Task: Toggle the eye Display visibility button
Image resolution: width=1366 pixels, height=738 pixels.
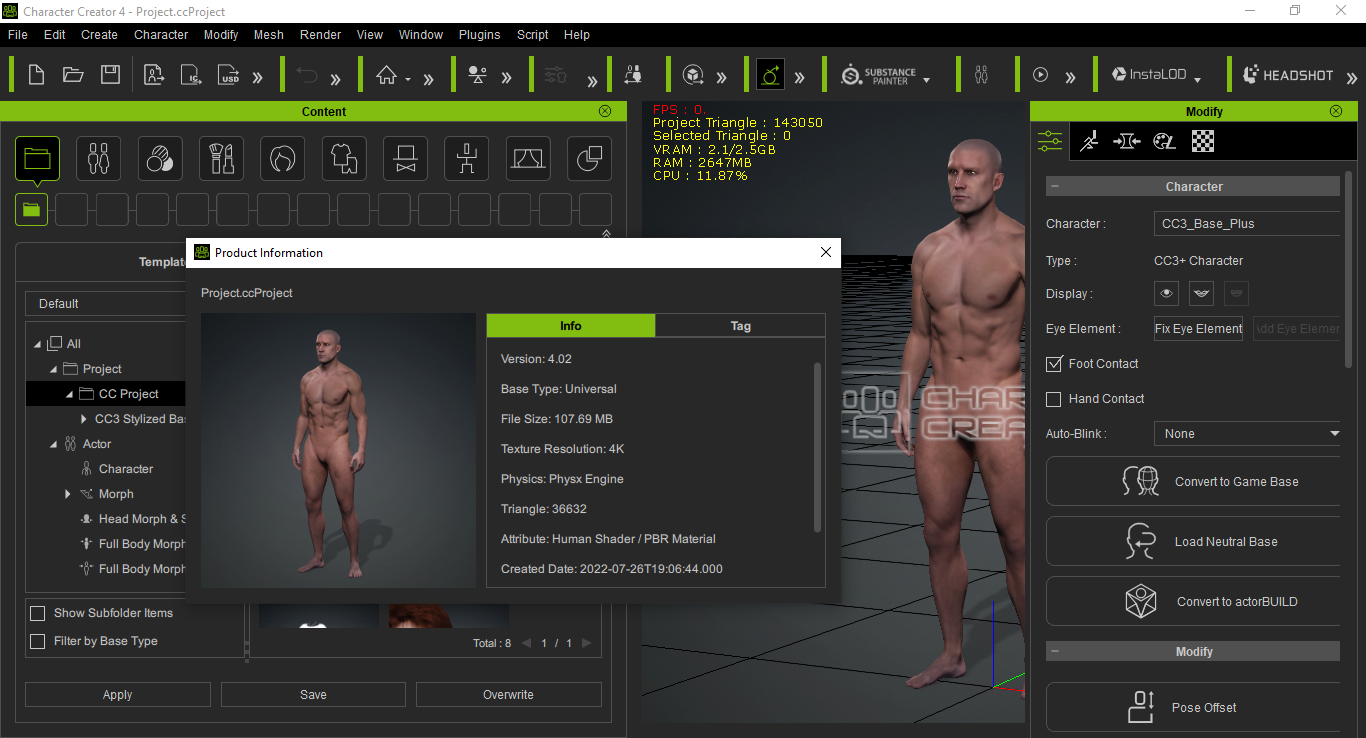Action: tap(1166, 294)
